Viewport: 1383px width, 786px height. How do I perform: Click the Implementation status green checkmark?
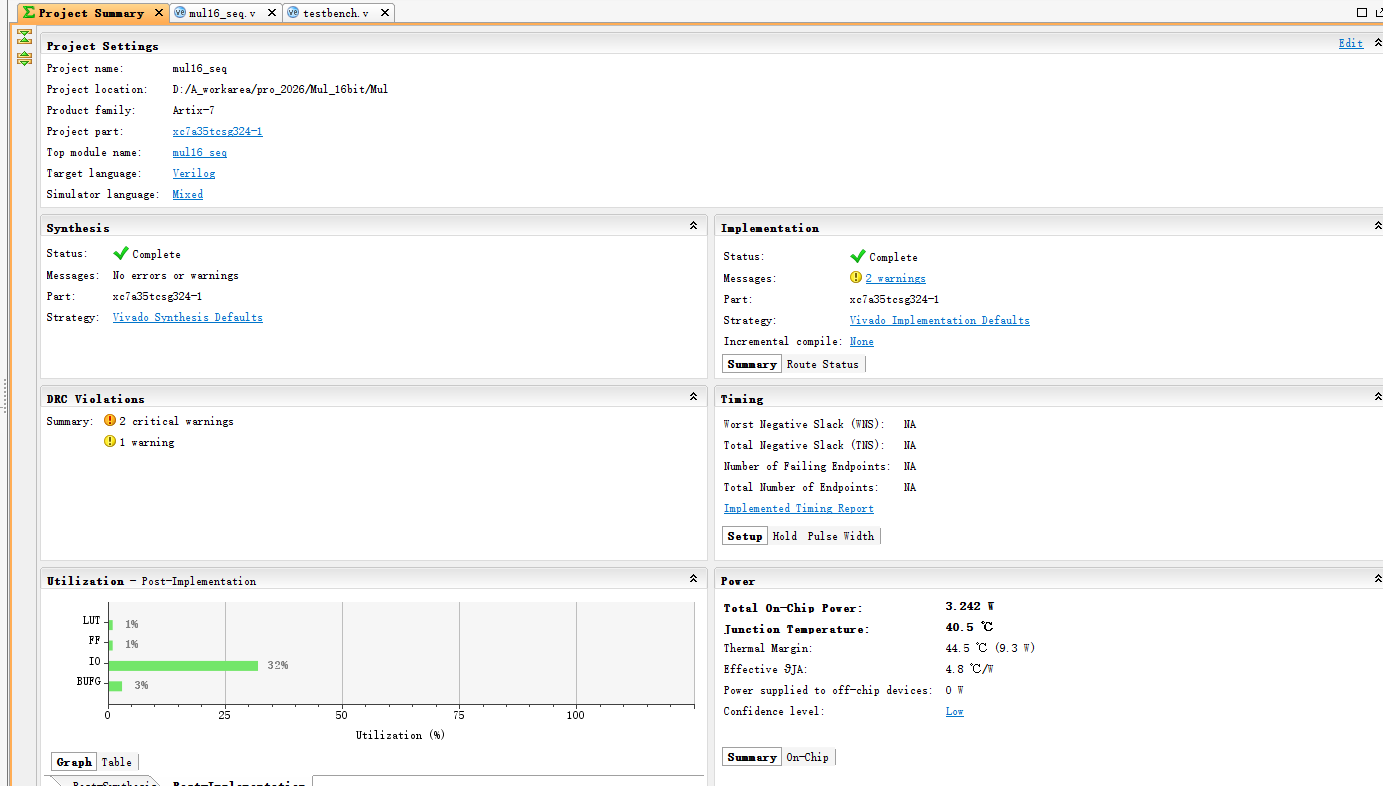pyautogui.click(x=857, y=257)
